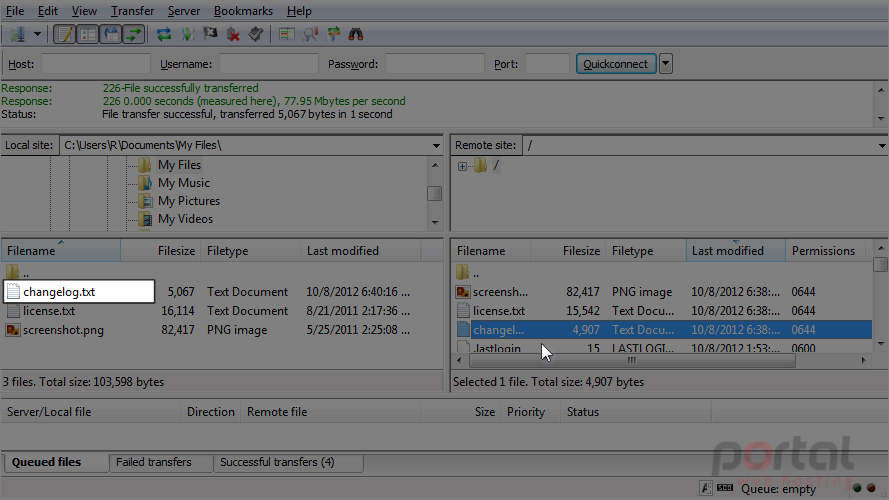889x500 pixels.
Task: Expand the Remote site path dropdown
Action: pos(882,146)
